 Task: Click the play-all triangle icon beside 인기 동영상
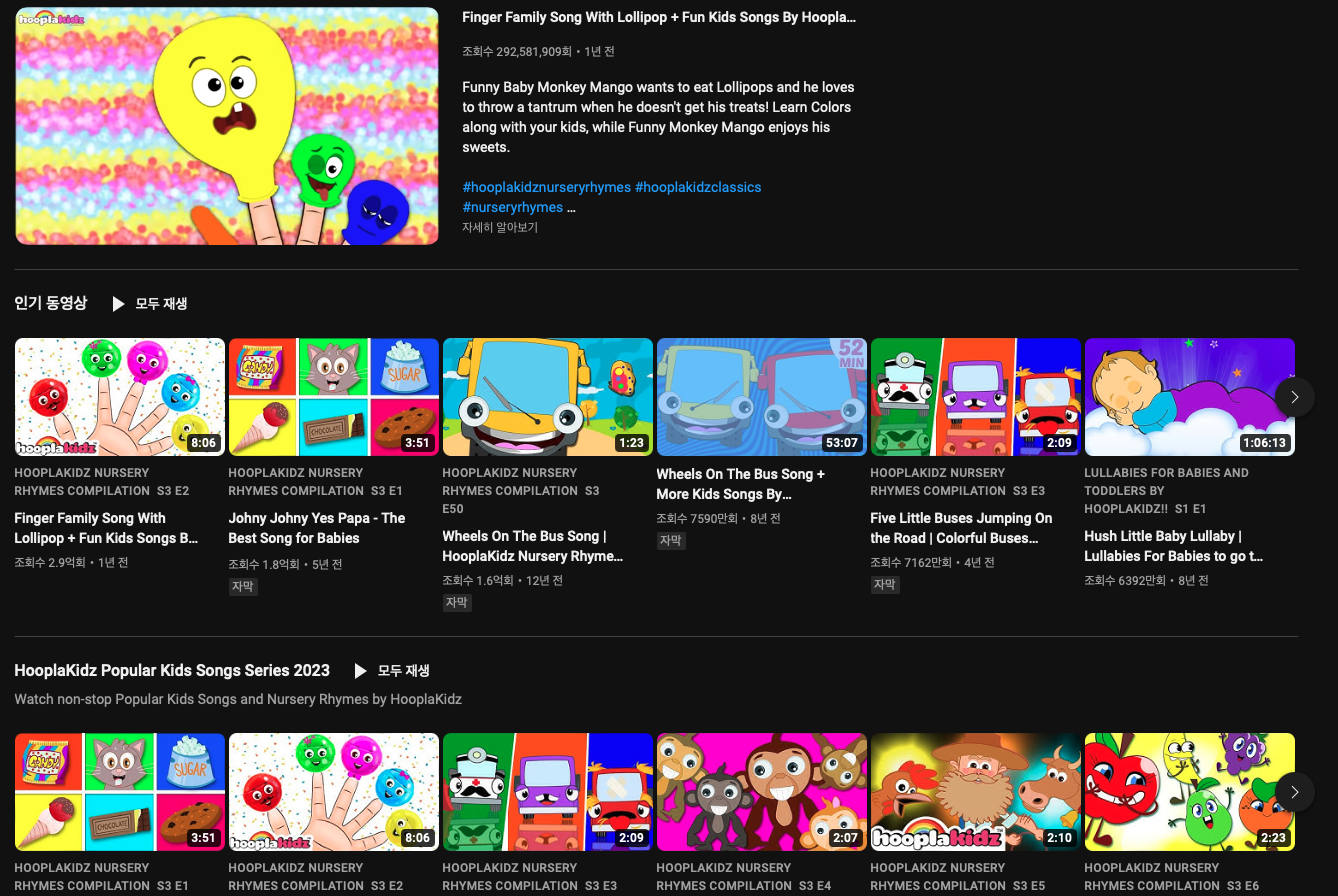(118, 303)
